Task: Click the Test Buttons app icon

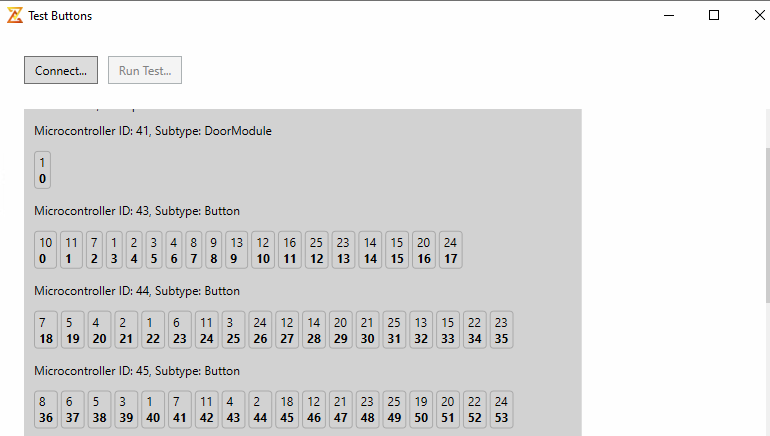Action: [15, 16]
